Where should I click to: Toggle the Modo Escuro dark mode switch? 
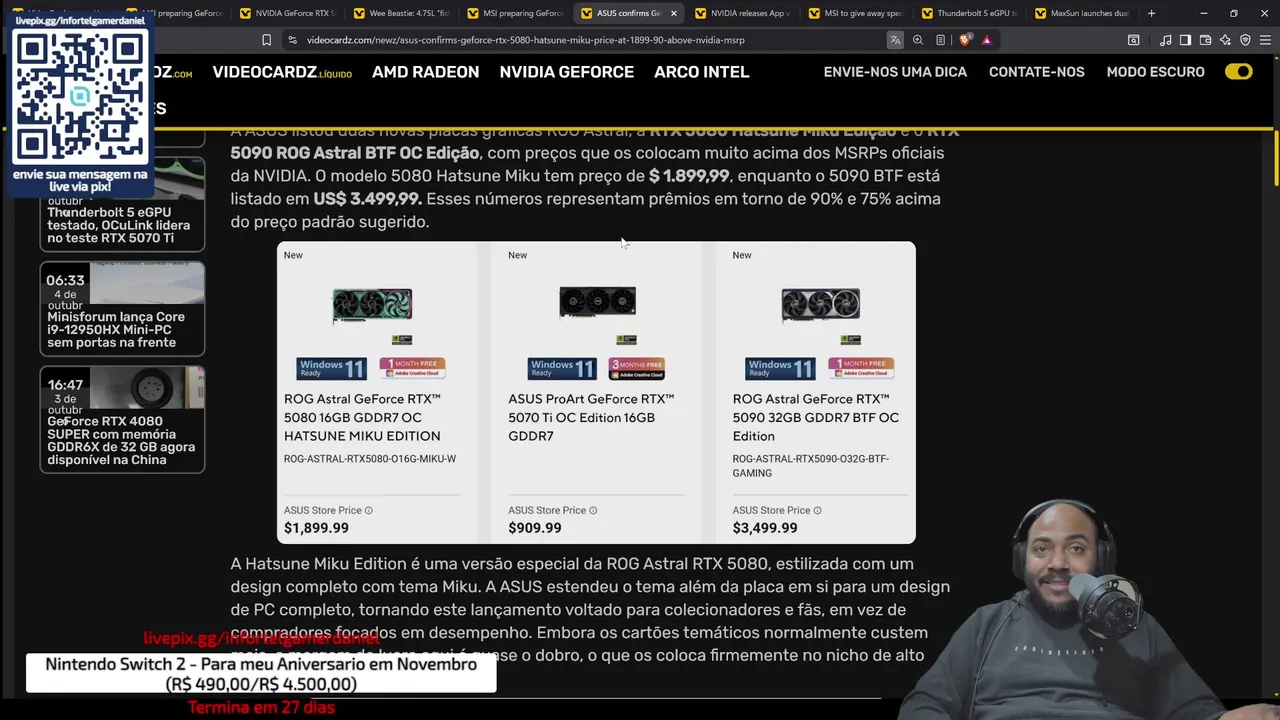point(1238,72)
